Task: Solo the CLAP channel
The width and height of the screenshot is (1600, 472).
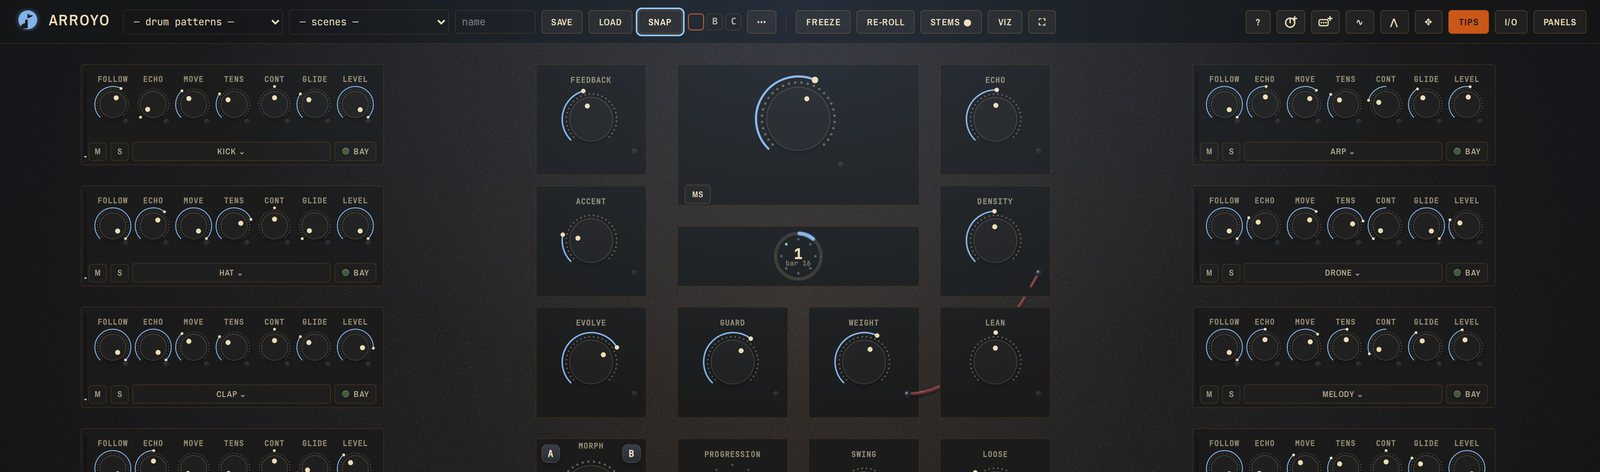Action: (x=119, y=394)
